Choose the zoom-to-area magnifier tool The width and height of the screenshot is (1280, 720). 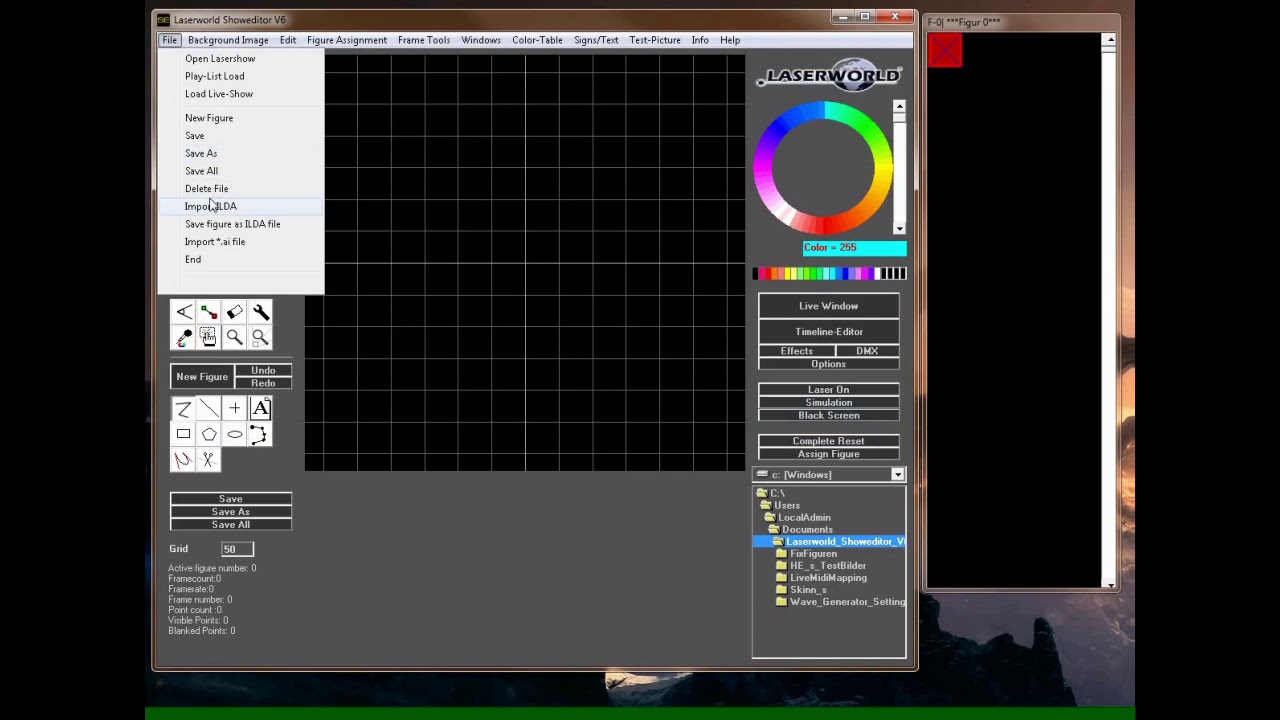point(260,338)
